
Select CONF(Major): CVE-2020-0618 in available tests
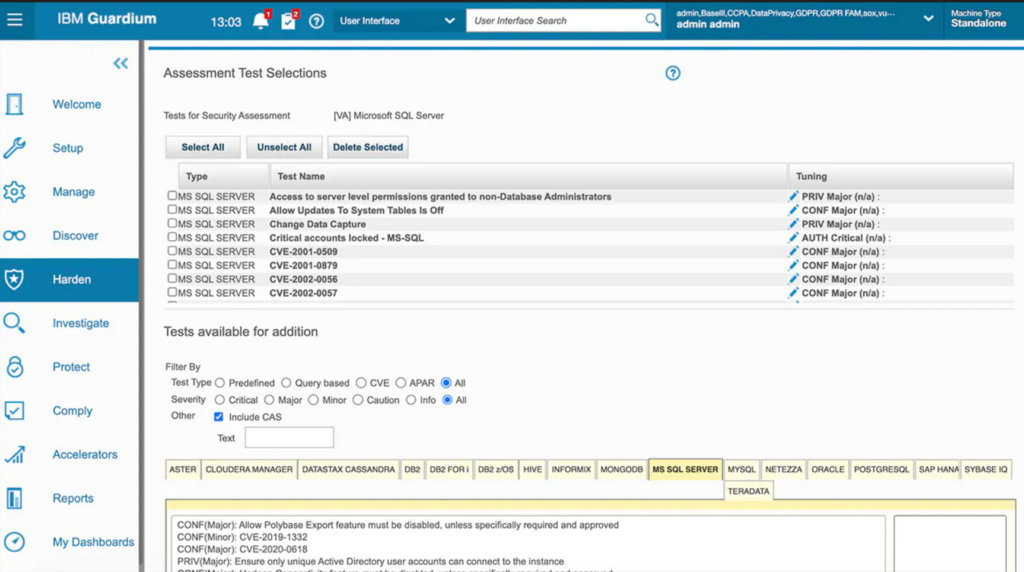tap(242, 549)
